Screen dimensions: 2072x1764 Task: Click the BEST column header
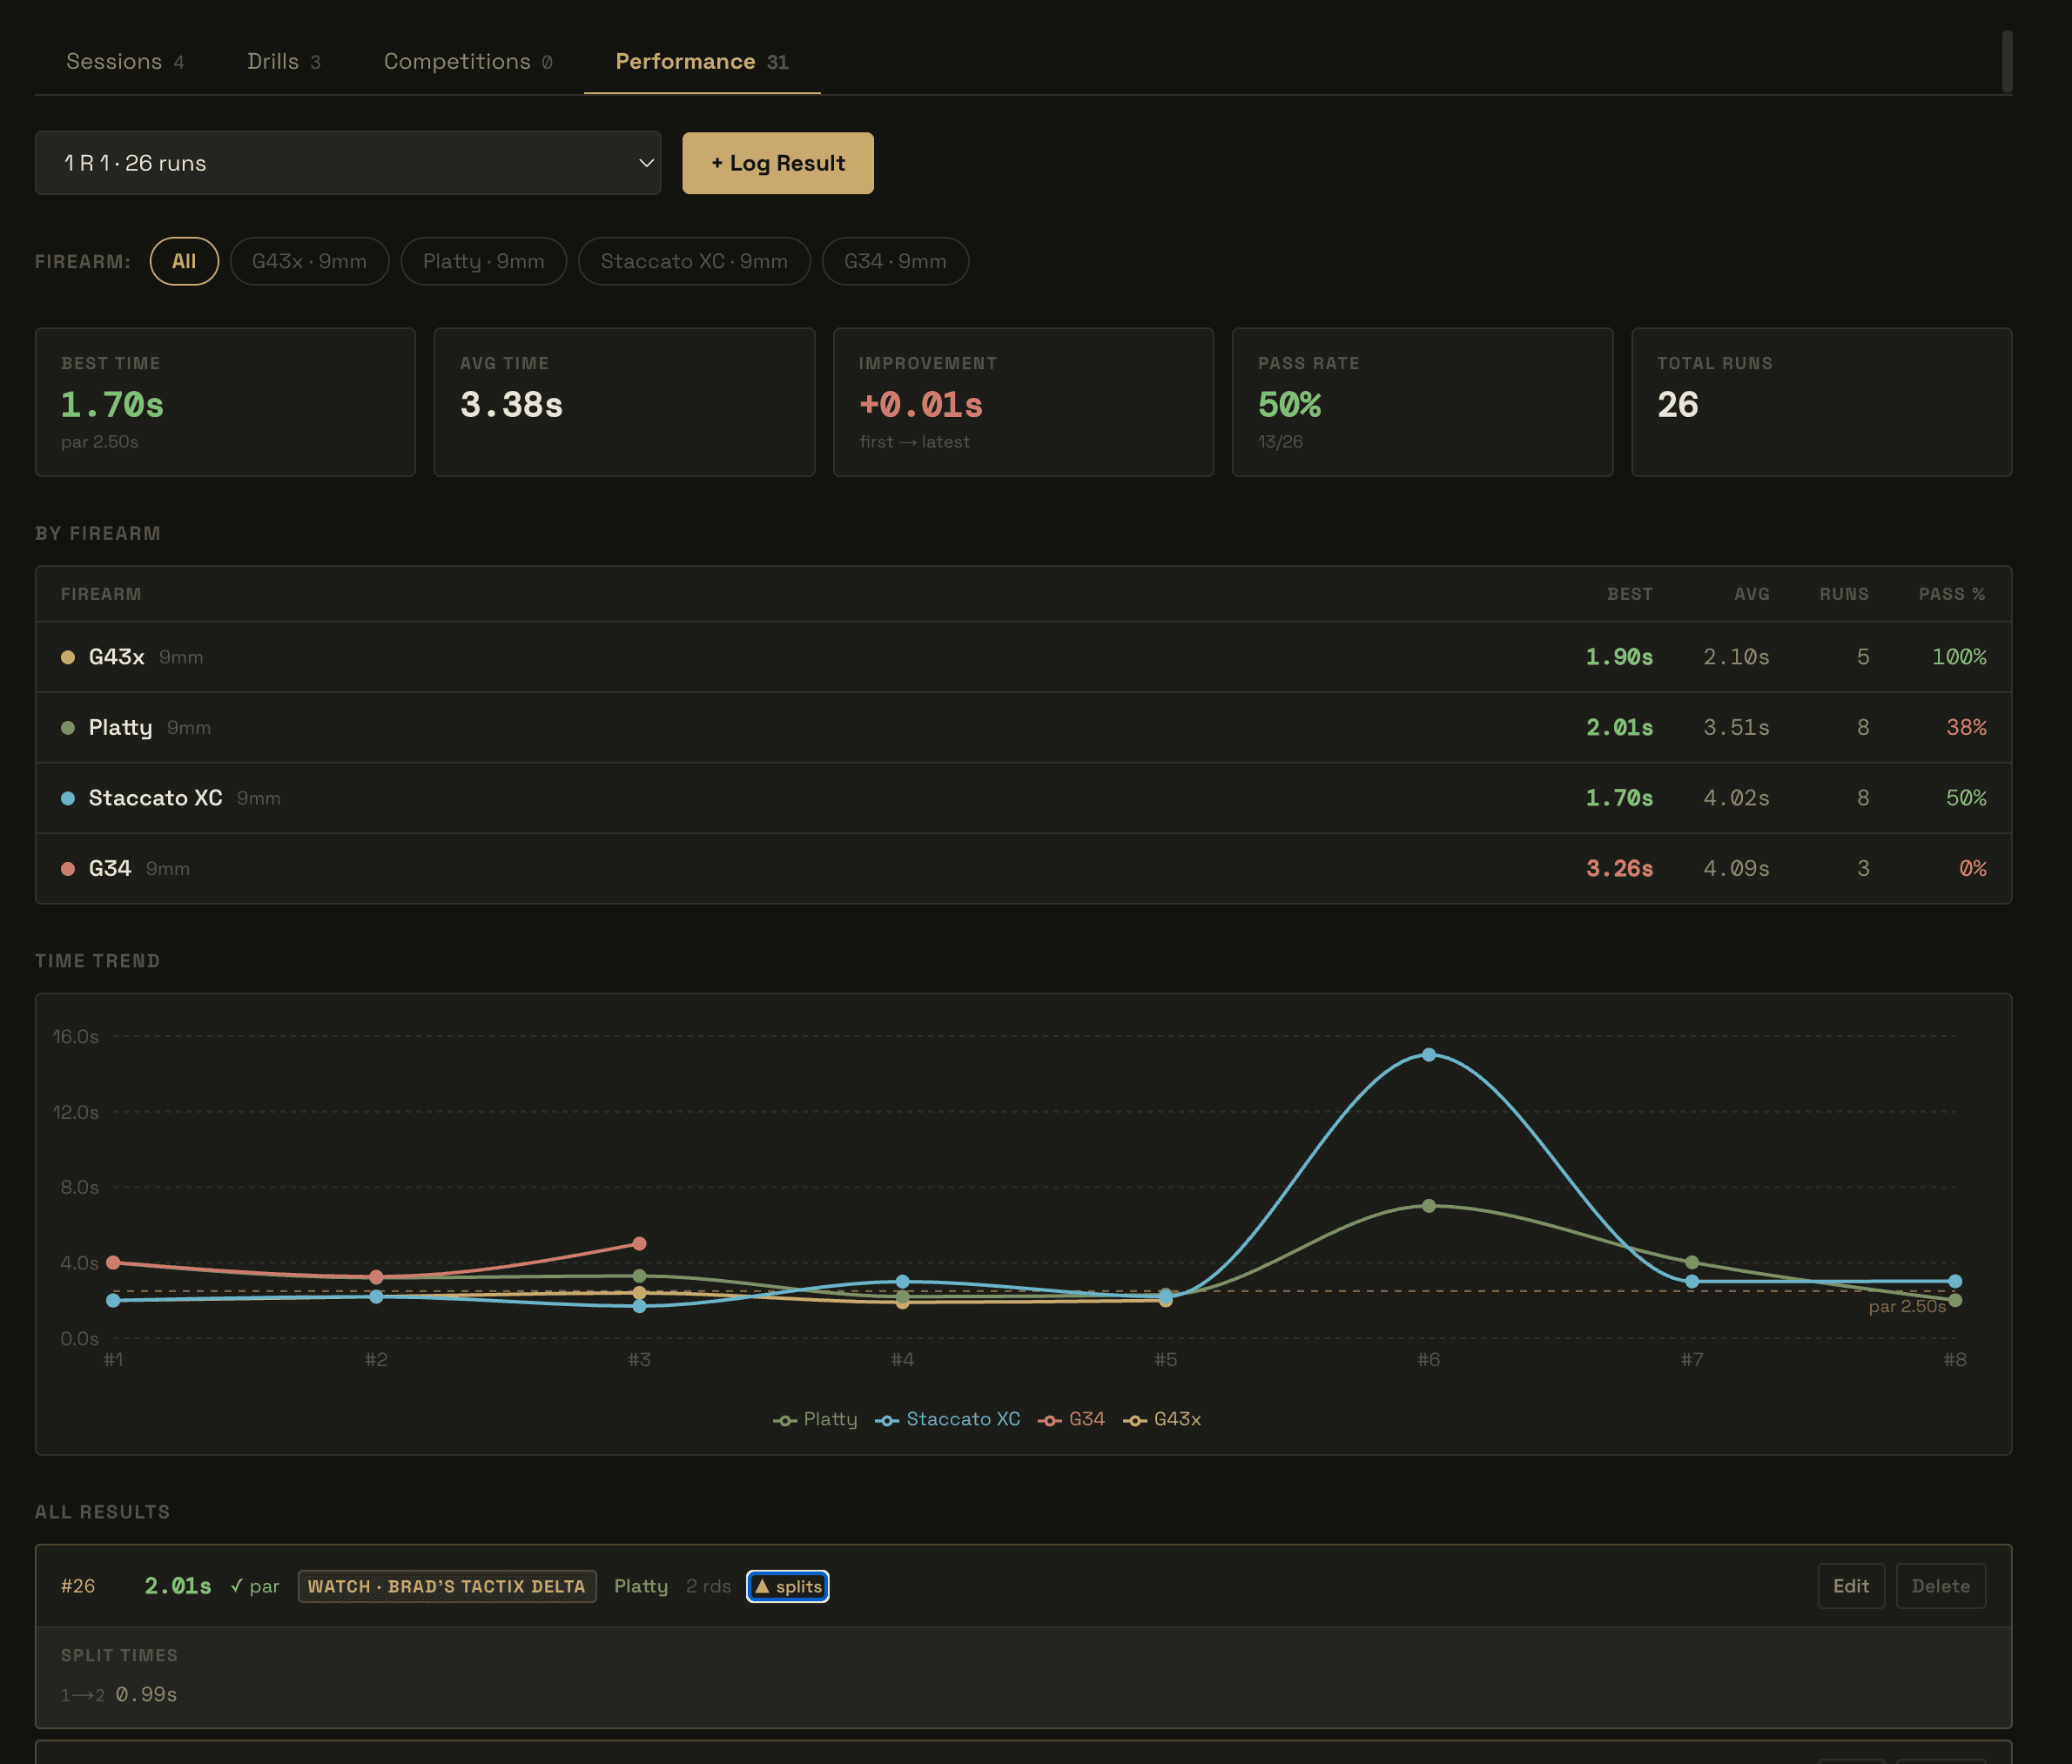click(x=1629, y=594)
